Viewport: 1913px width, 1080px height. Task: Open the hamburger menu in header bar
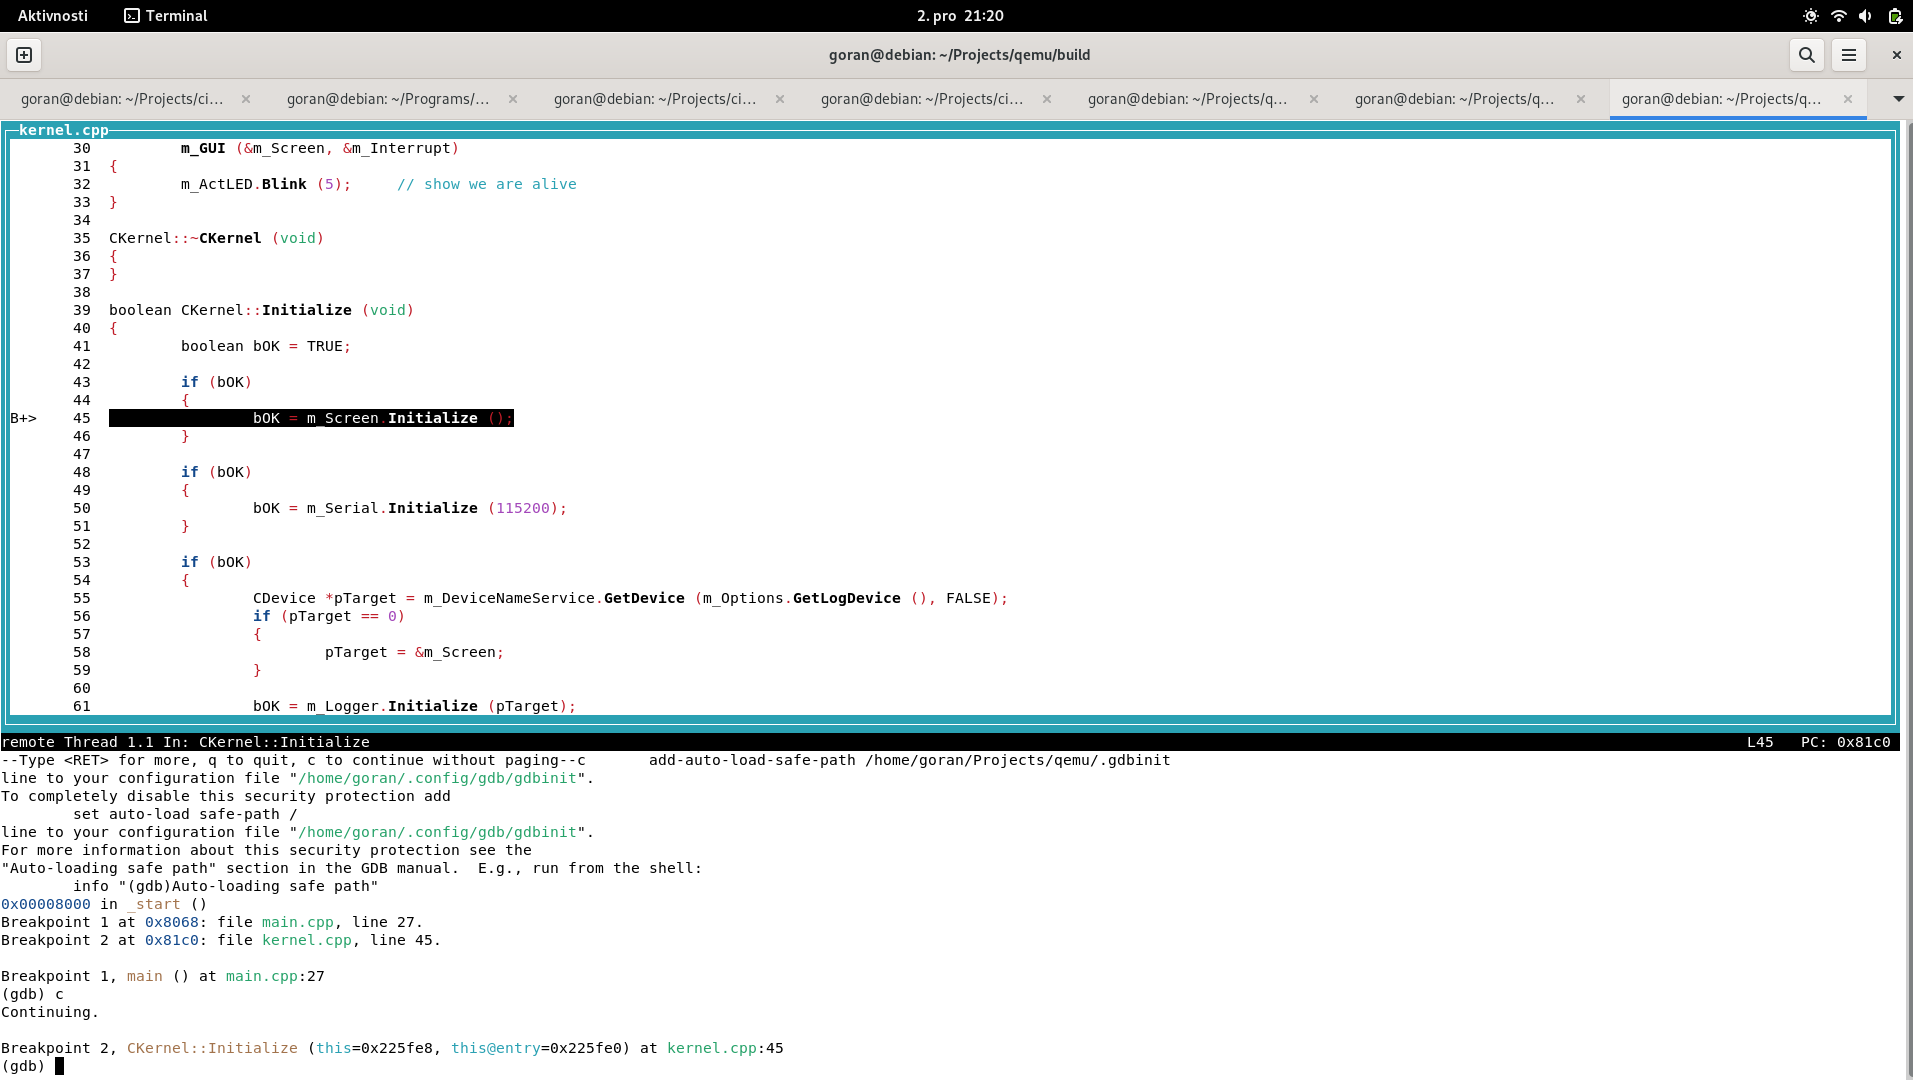click(x=1849, y=55)
